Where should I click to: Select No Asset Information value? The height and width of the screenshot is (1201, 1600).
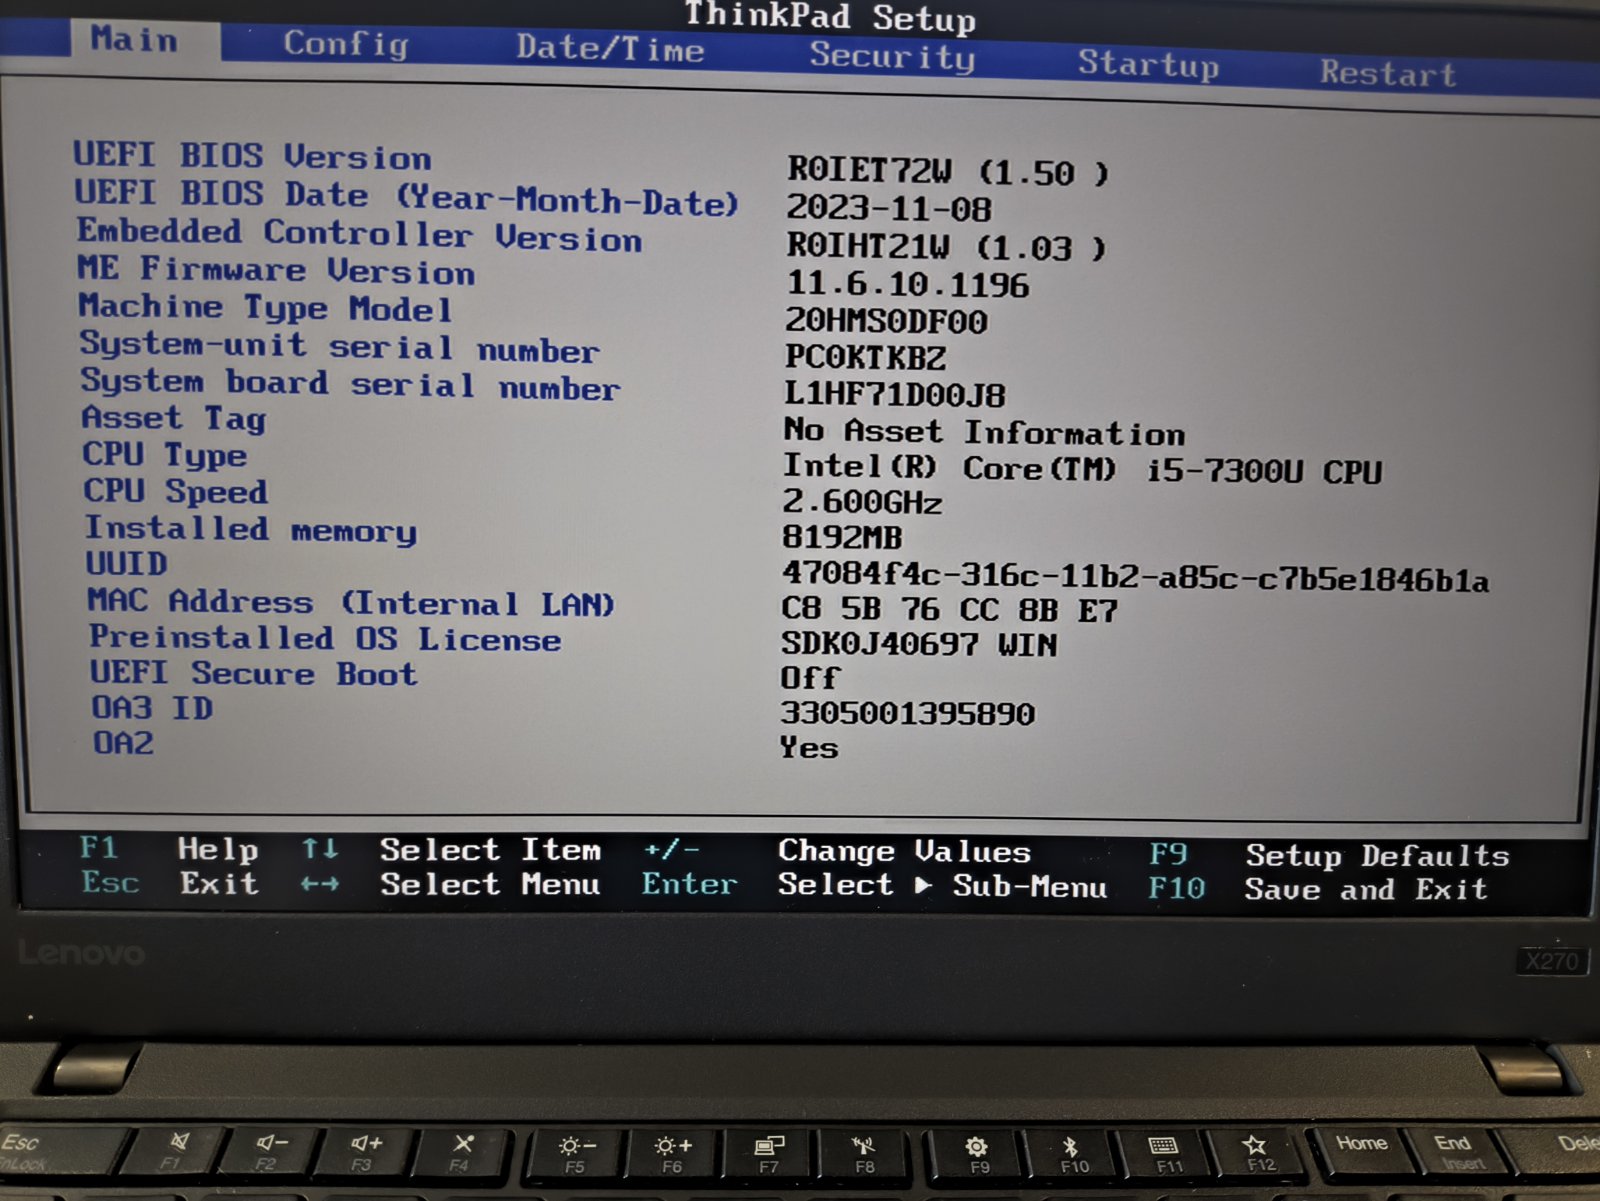click(984, 431)
